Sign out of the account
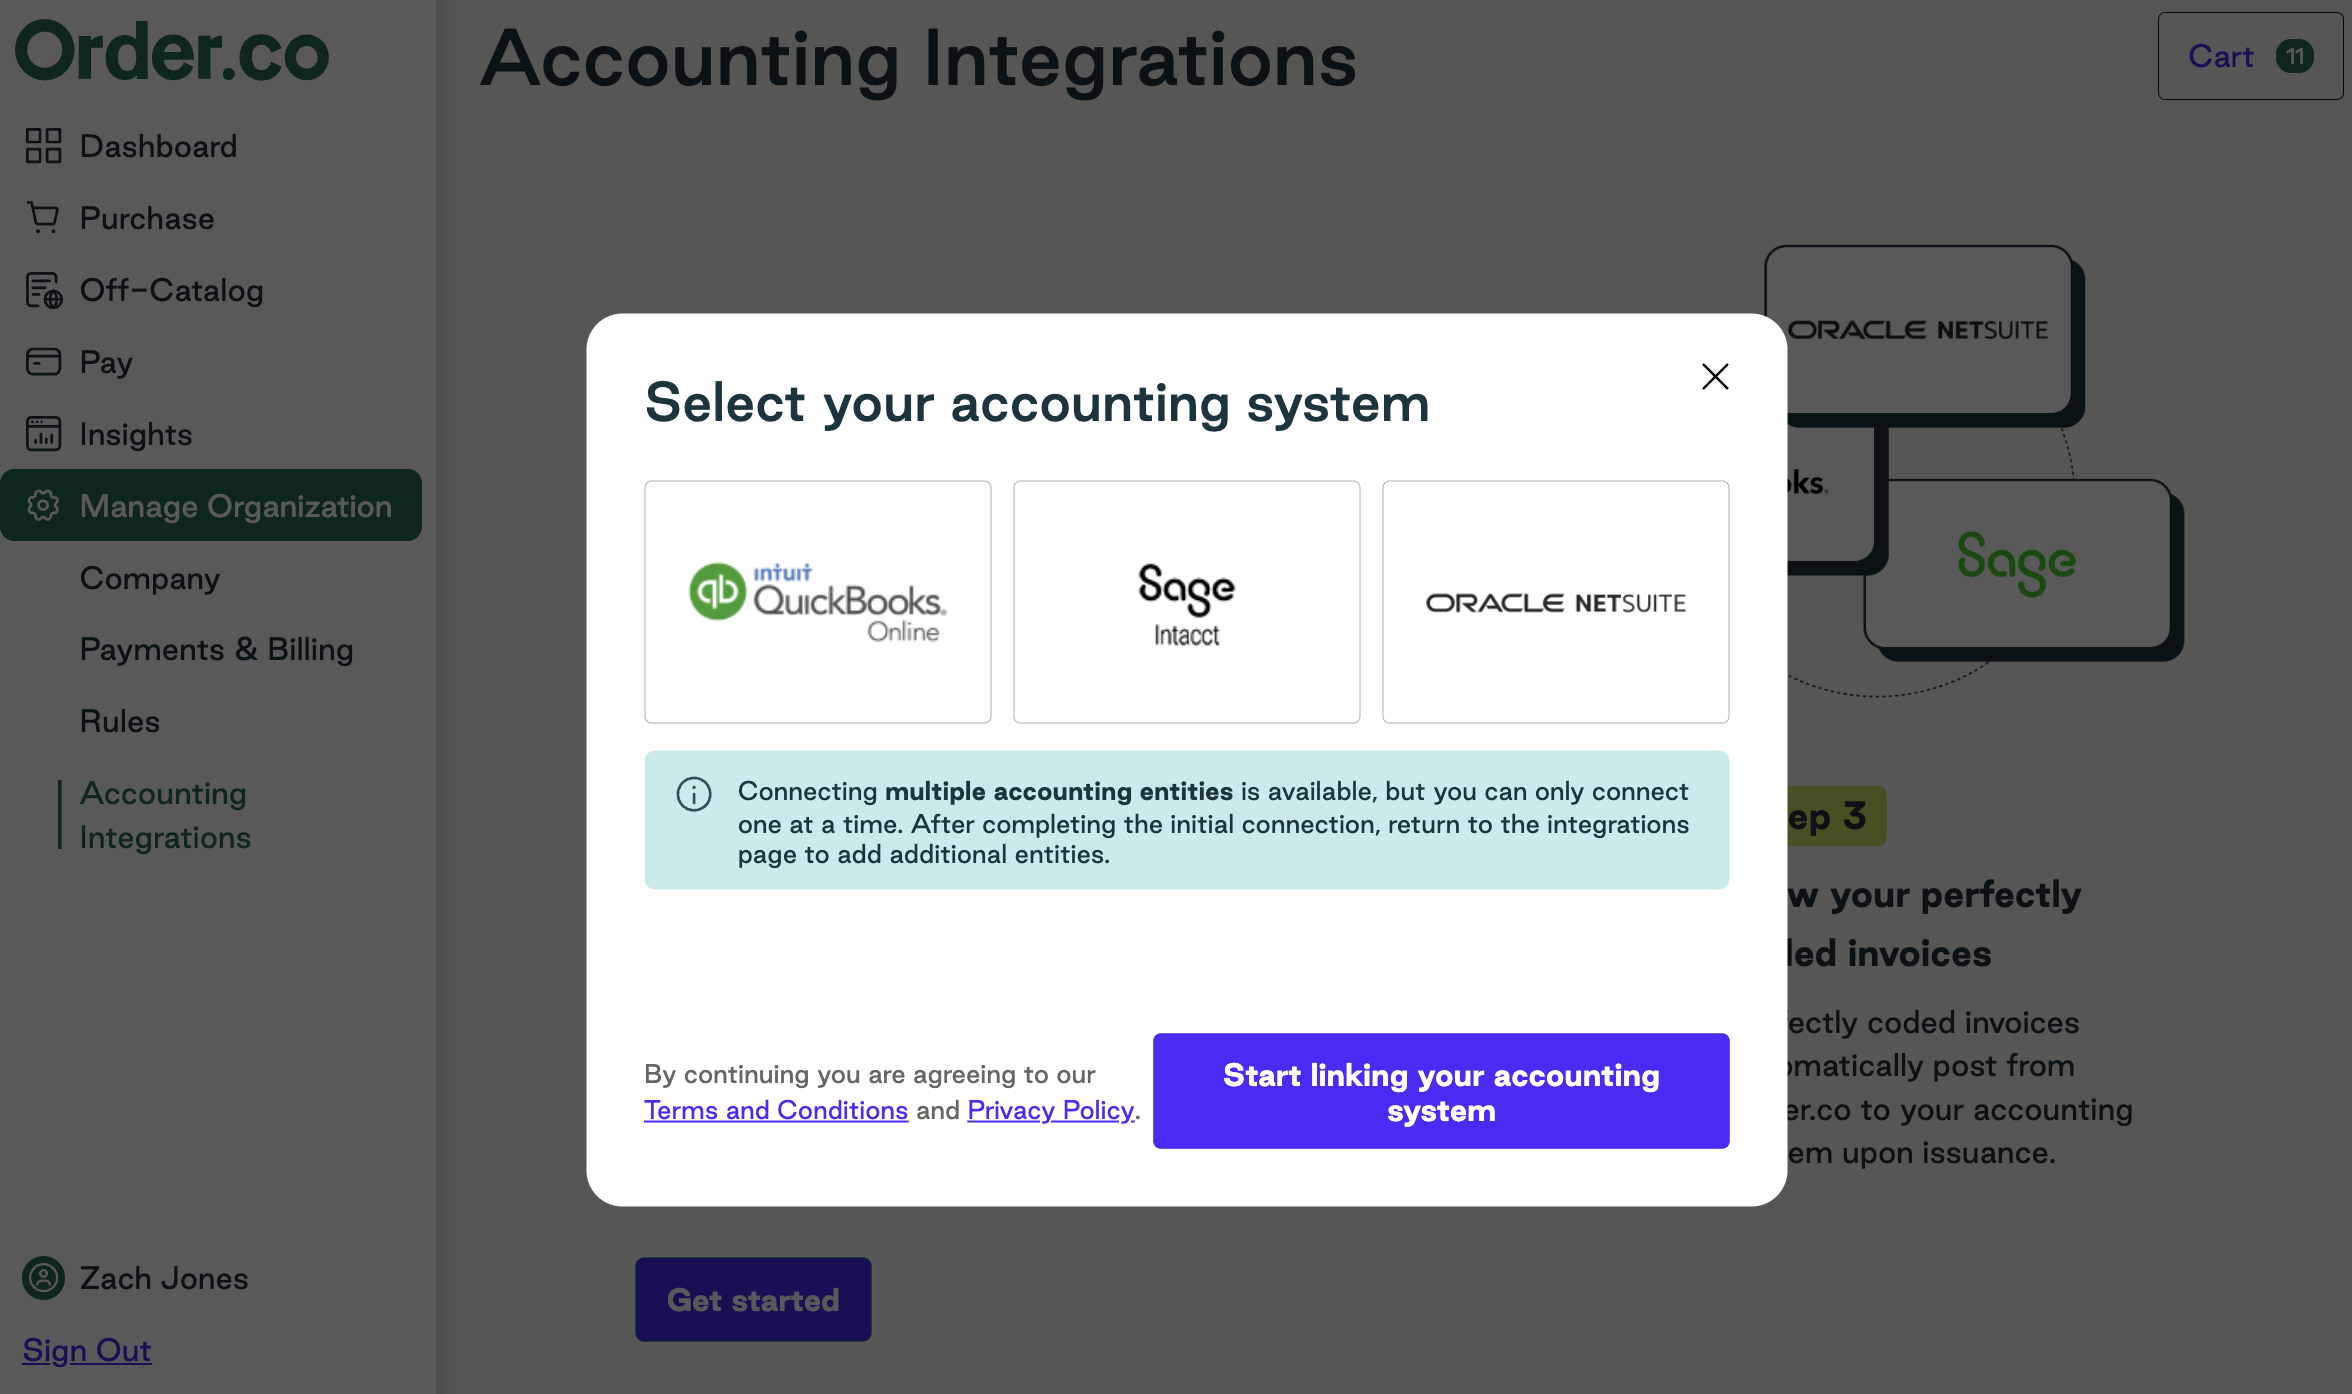The width and height of the screenshot is (2352, 1394). [x=86, y=1350]
